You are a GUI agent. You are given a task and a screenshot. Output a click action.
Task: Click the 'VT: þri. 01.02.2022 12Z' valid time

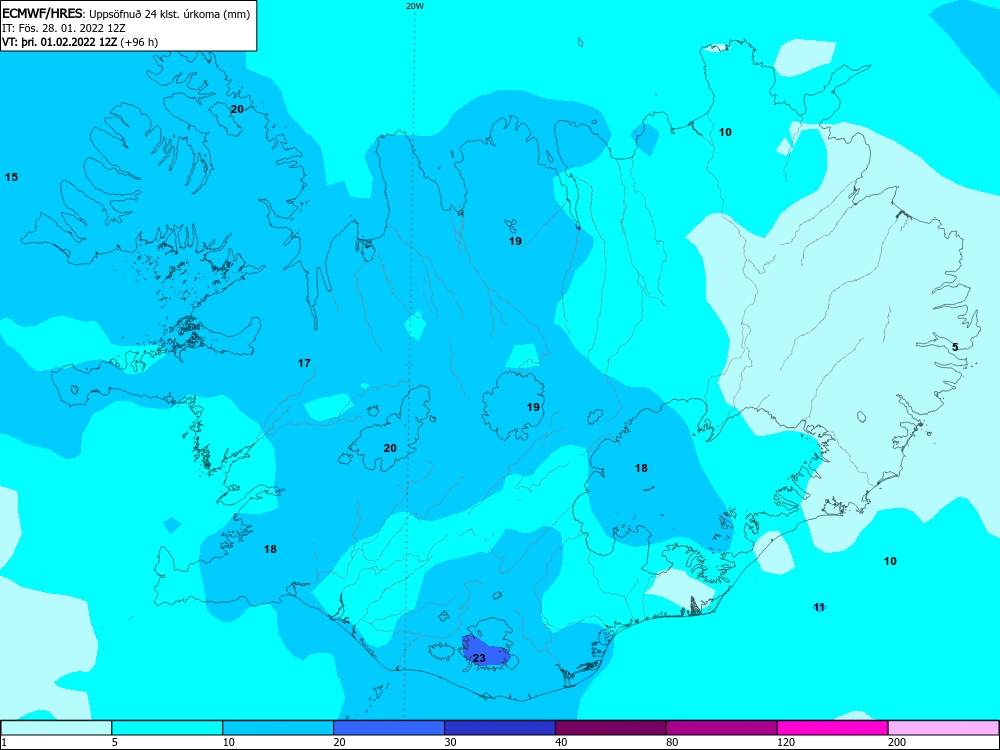60,42
